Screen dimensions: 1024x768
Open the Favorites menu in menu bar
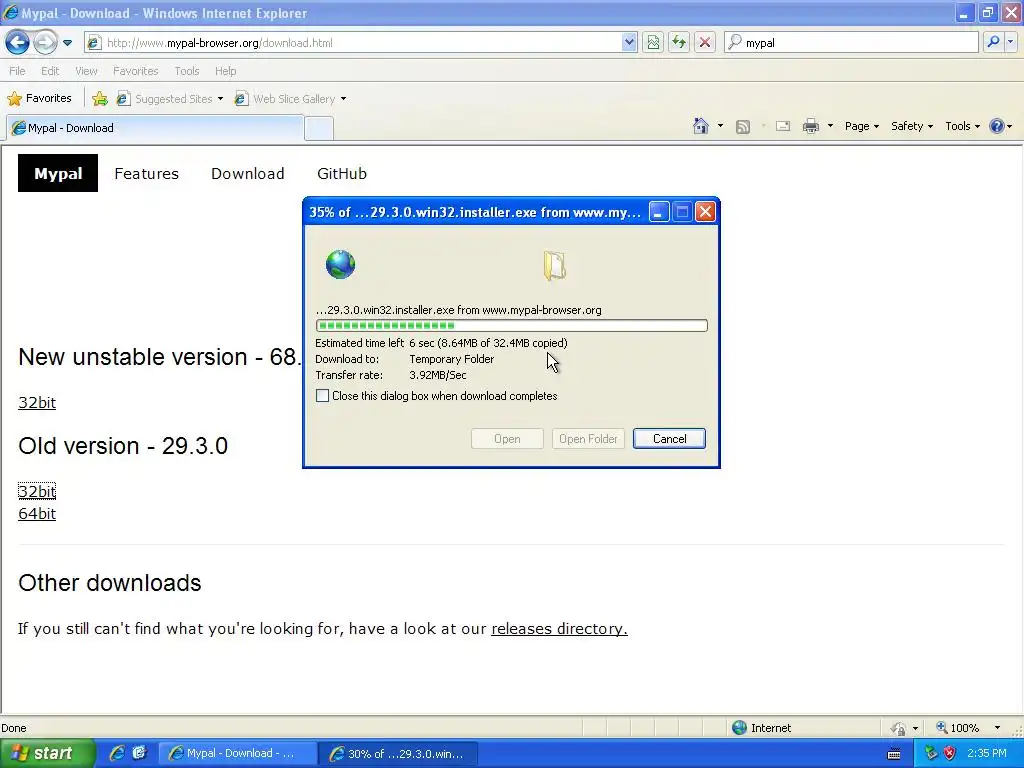pos(135,71)
